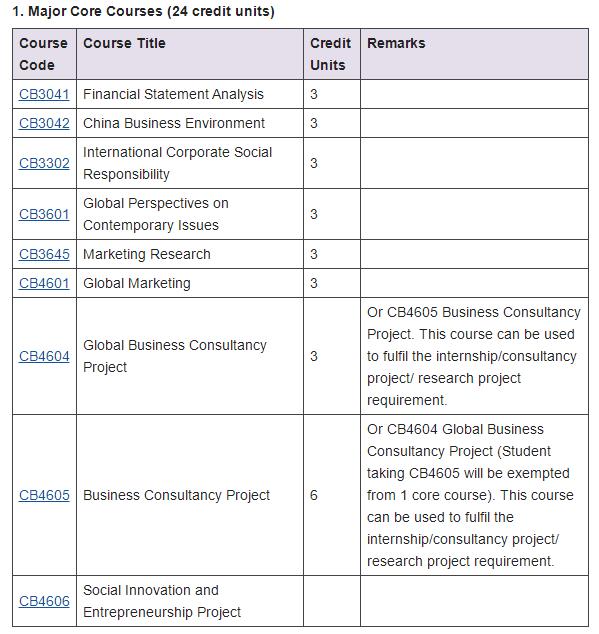Select the China Business Environment title cell

click(x=190, y=123)
